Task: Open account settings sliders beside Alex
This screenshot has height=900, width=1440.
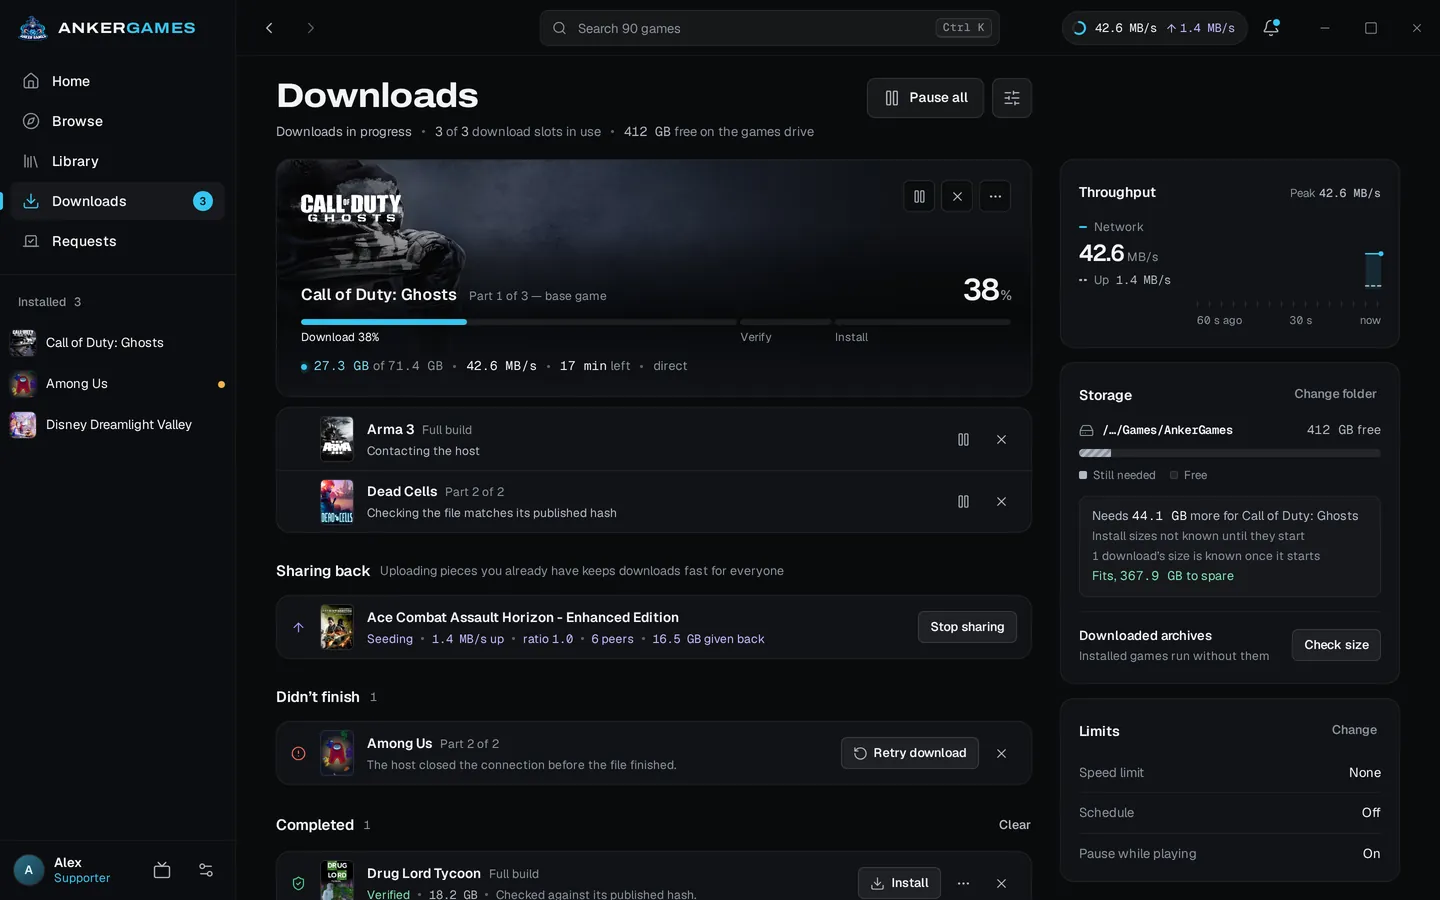Action: tap(206, 871)
